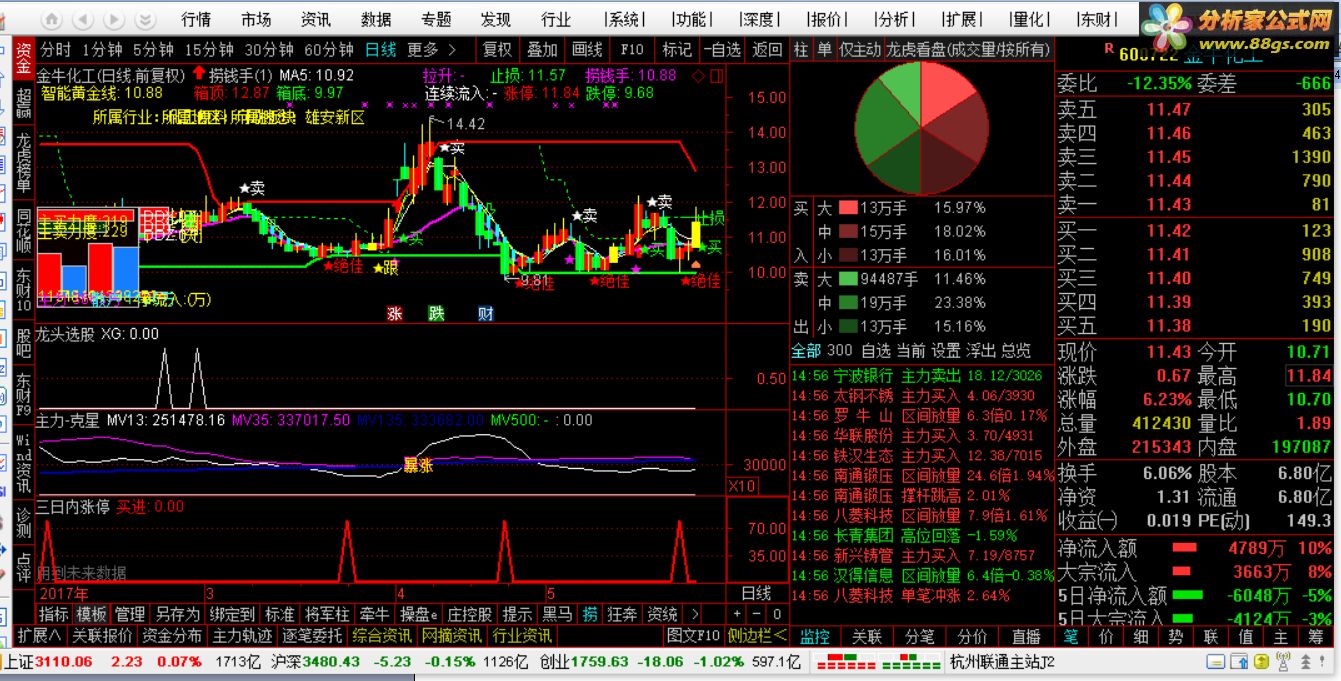Click the plus zoom button below chart

(x=738, y=614)
